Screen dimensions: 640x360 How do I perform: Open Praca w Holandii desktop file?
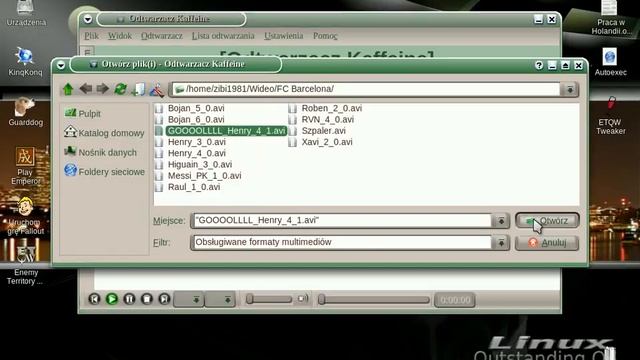click(x=610, y=17)
